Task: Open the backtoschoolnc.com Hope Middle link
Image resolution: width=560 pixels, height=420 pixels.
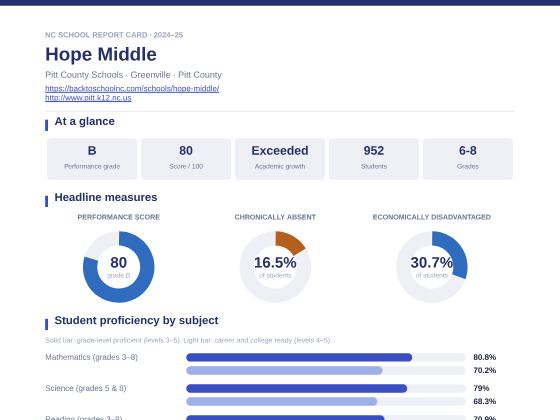Action: coord(132,88)
